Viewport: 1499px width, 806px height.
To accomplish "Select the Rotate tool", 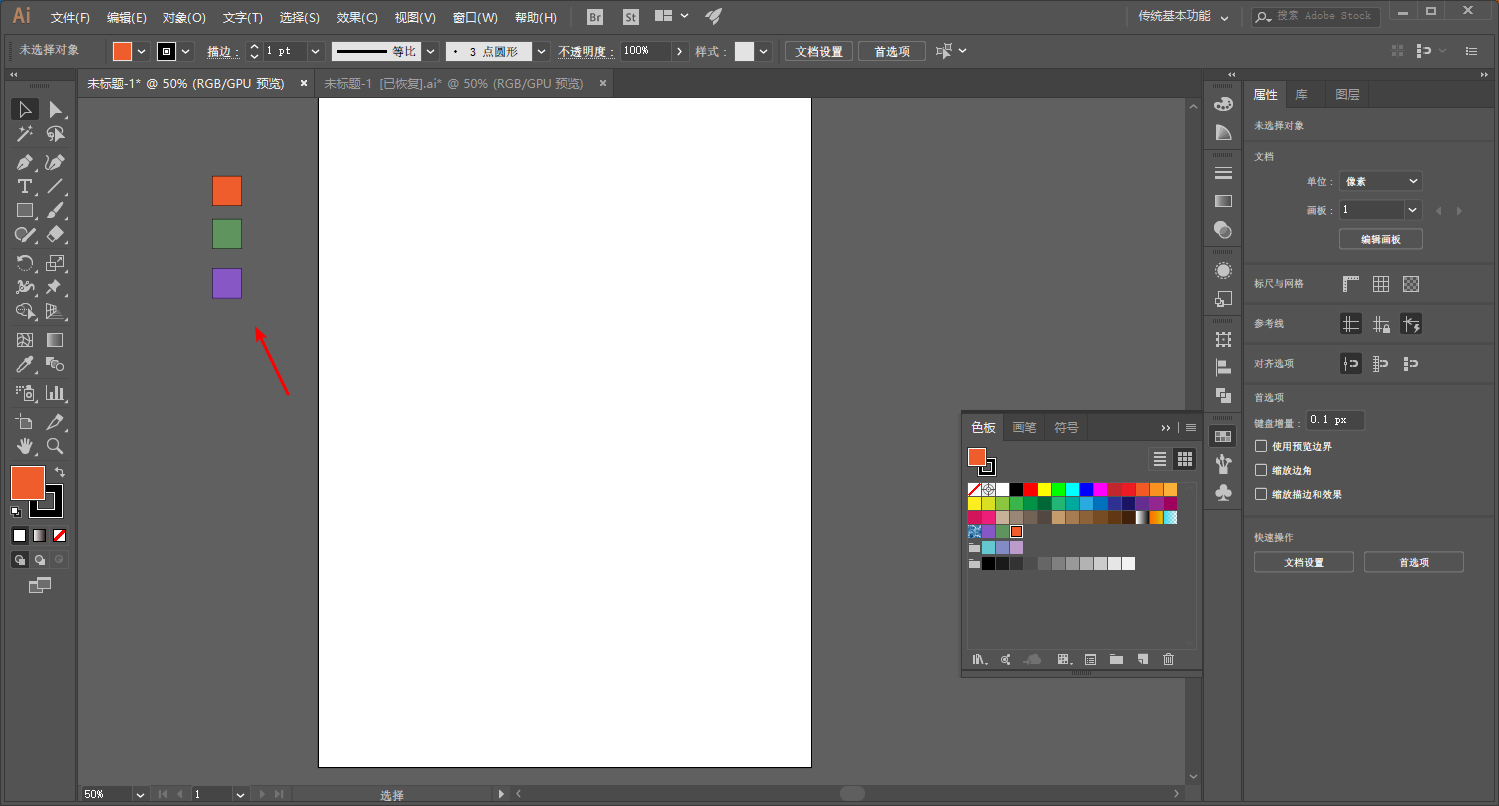I will pos(25,263).
